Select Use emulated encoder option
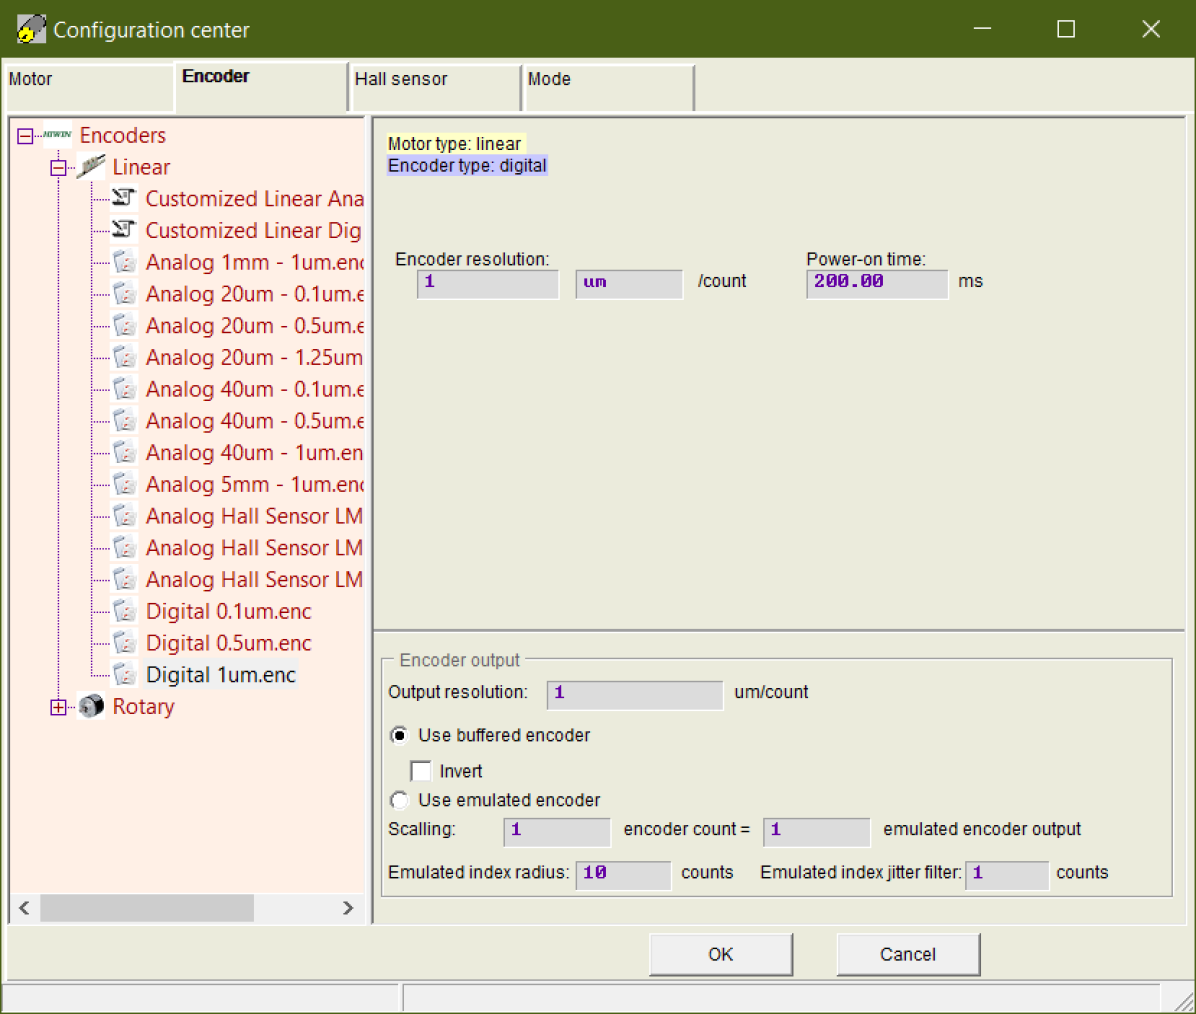Image resolution: width=1196 pixels, height=1014 pixels. click(400, 800)
